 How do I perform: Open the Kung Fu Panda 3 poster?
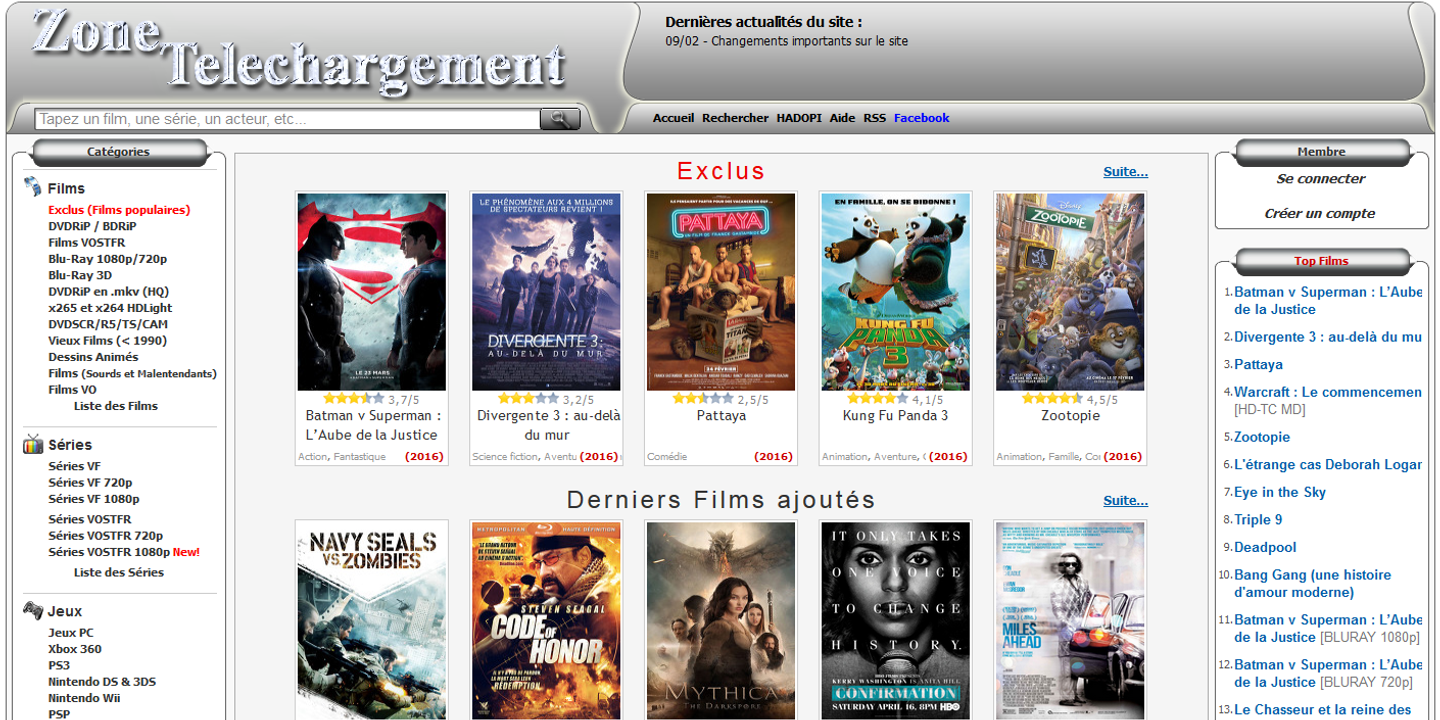coord(895,291)
